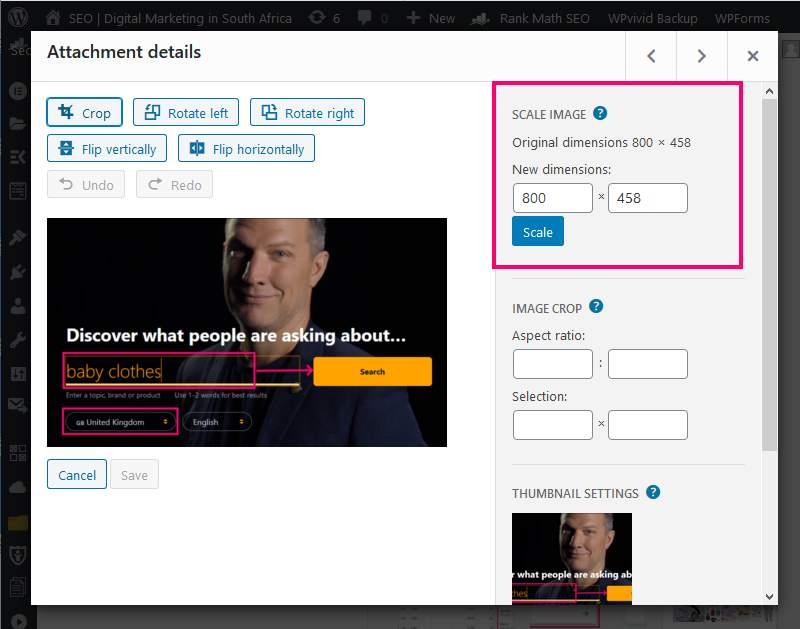The image size is (800, 629).
Task: Open the WordPress logo menu
Action: pyautogui.click(x=18, y=17)
